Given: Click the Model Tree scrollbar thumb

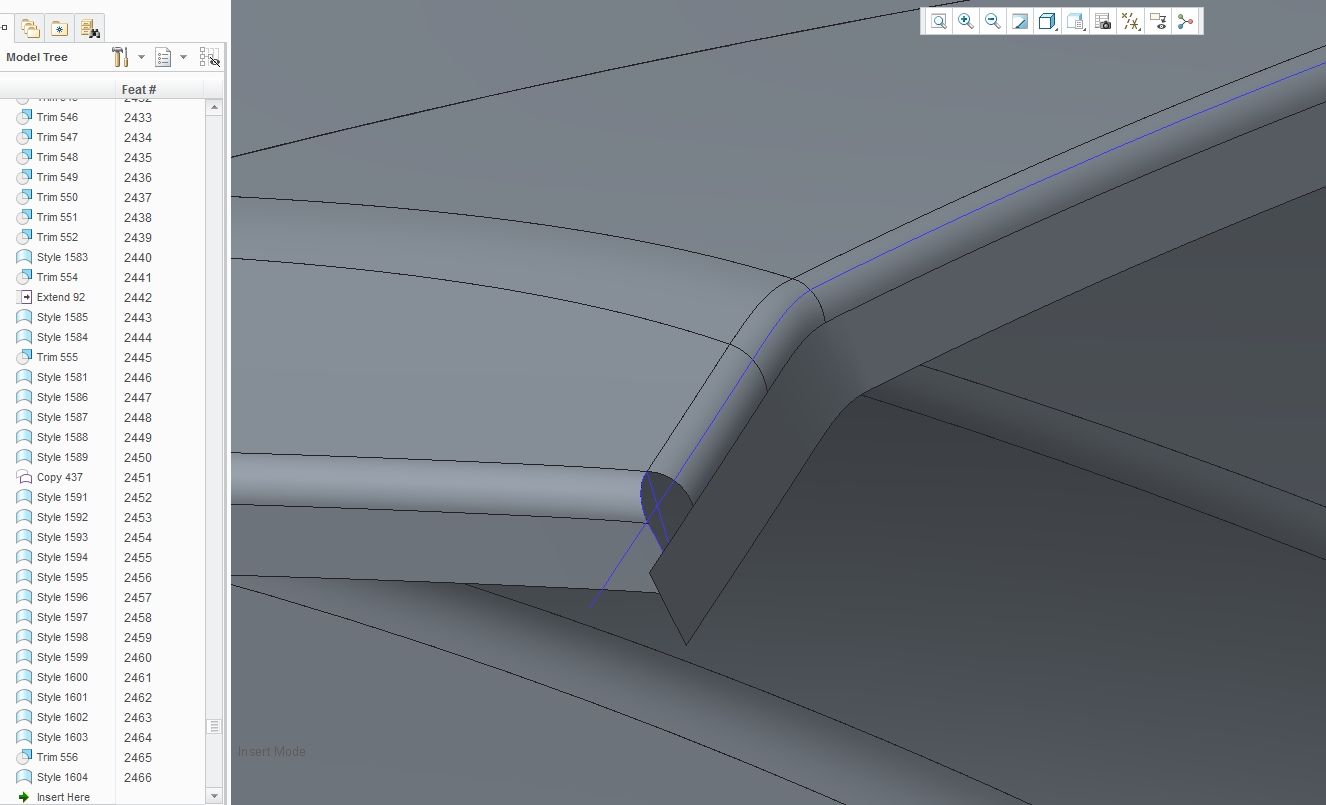Looking at the screenshot, I should coord(214,727).
